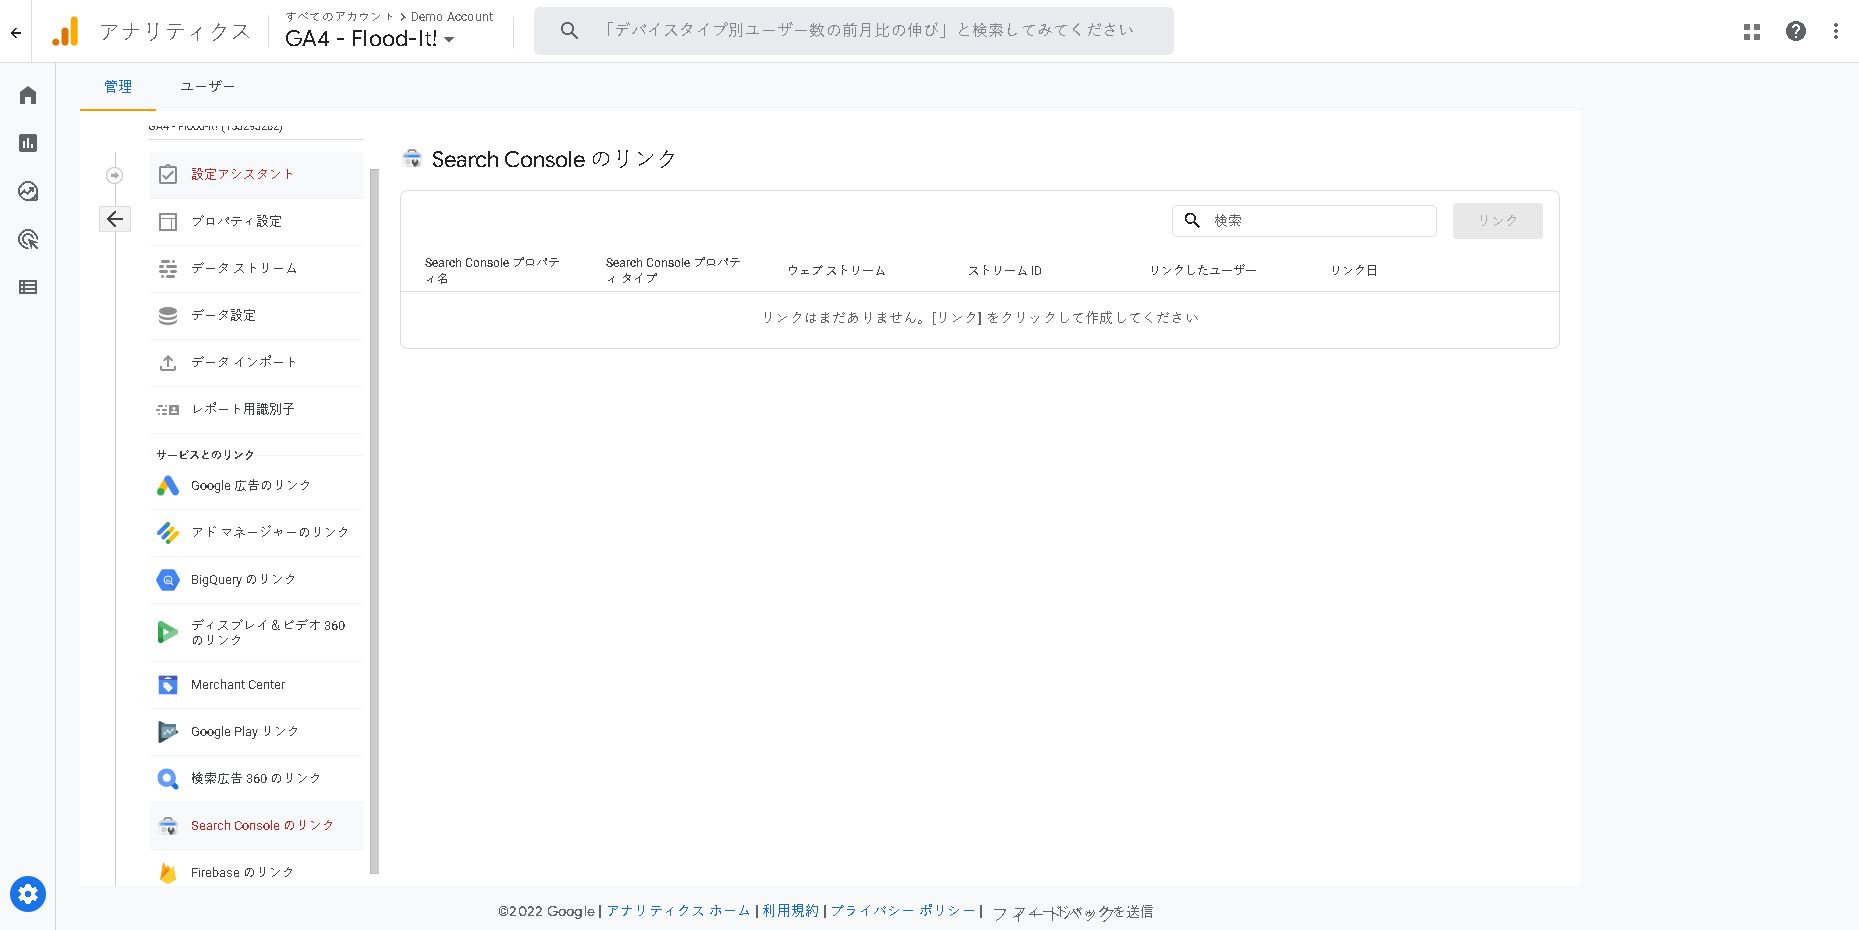Open データ ストリーム menu item
1859x930 pixels.
pyautogui.click(x=257, y=269)
